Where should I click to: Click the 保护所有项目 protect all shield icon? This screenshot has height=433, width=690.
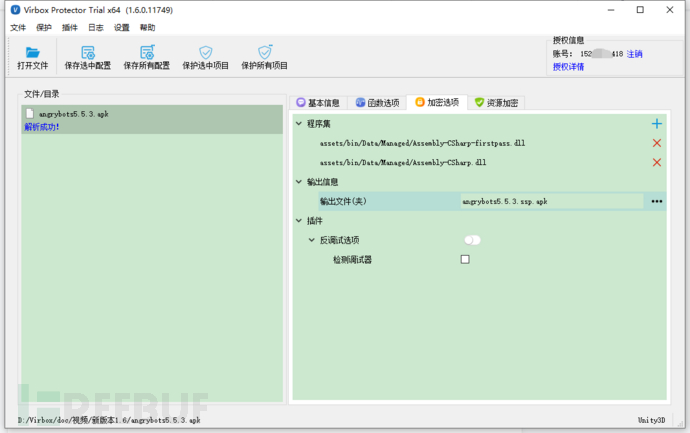[x=264, y=52]
